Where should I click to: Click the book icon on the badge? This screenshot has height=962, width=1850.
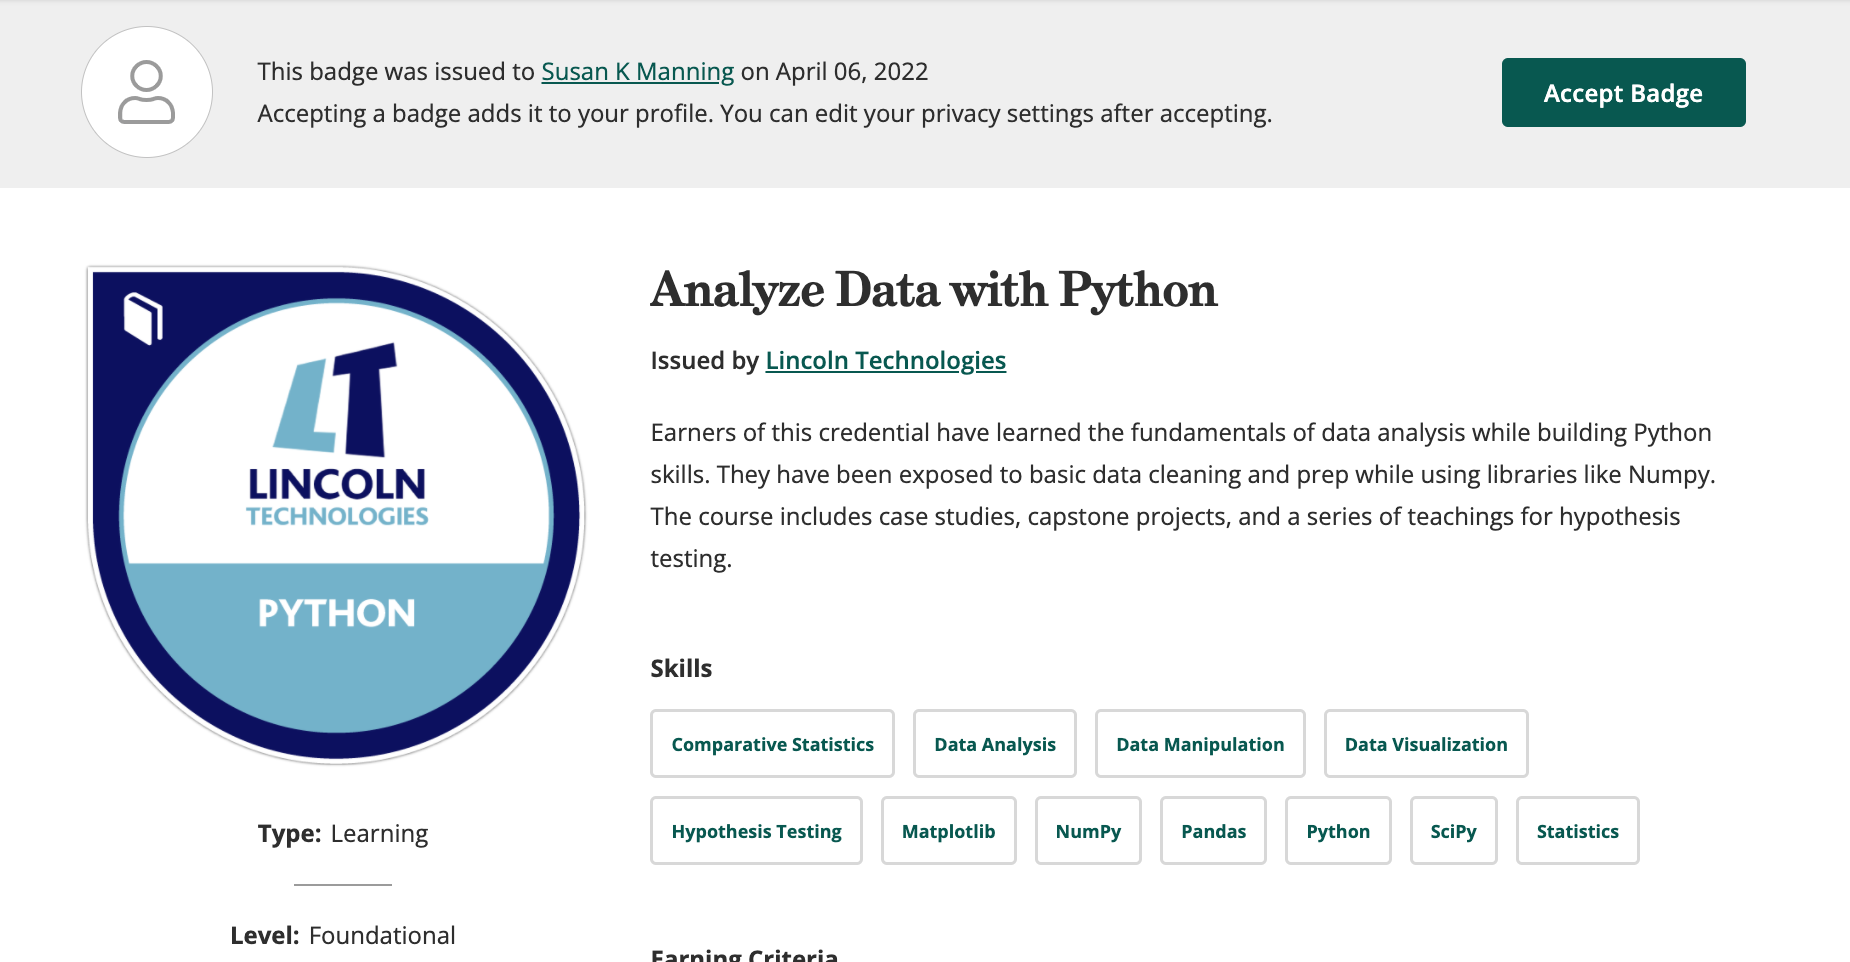(x=143, y=318)
